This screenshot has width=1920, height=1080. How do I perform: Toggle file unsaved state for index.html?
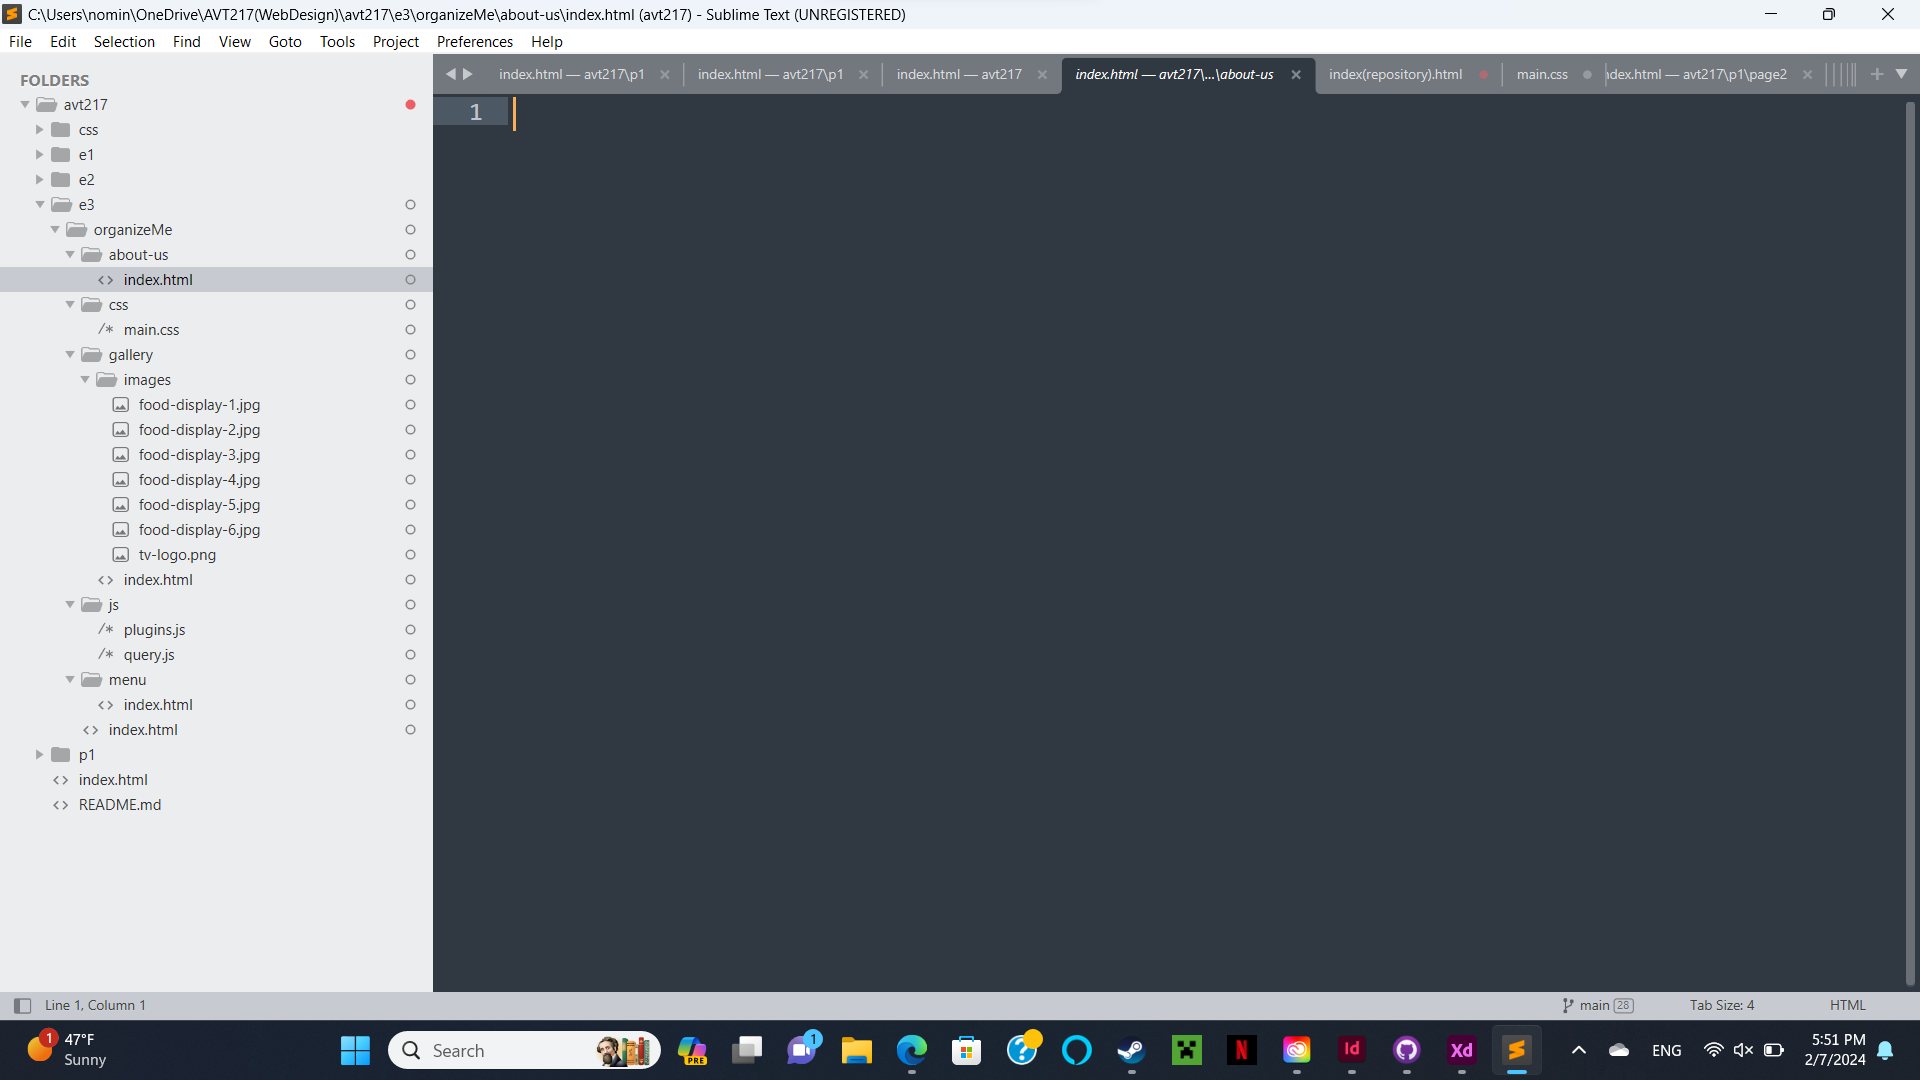[411, 280]
